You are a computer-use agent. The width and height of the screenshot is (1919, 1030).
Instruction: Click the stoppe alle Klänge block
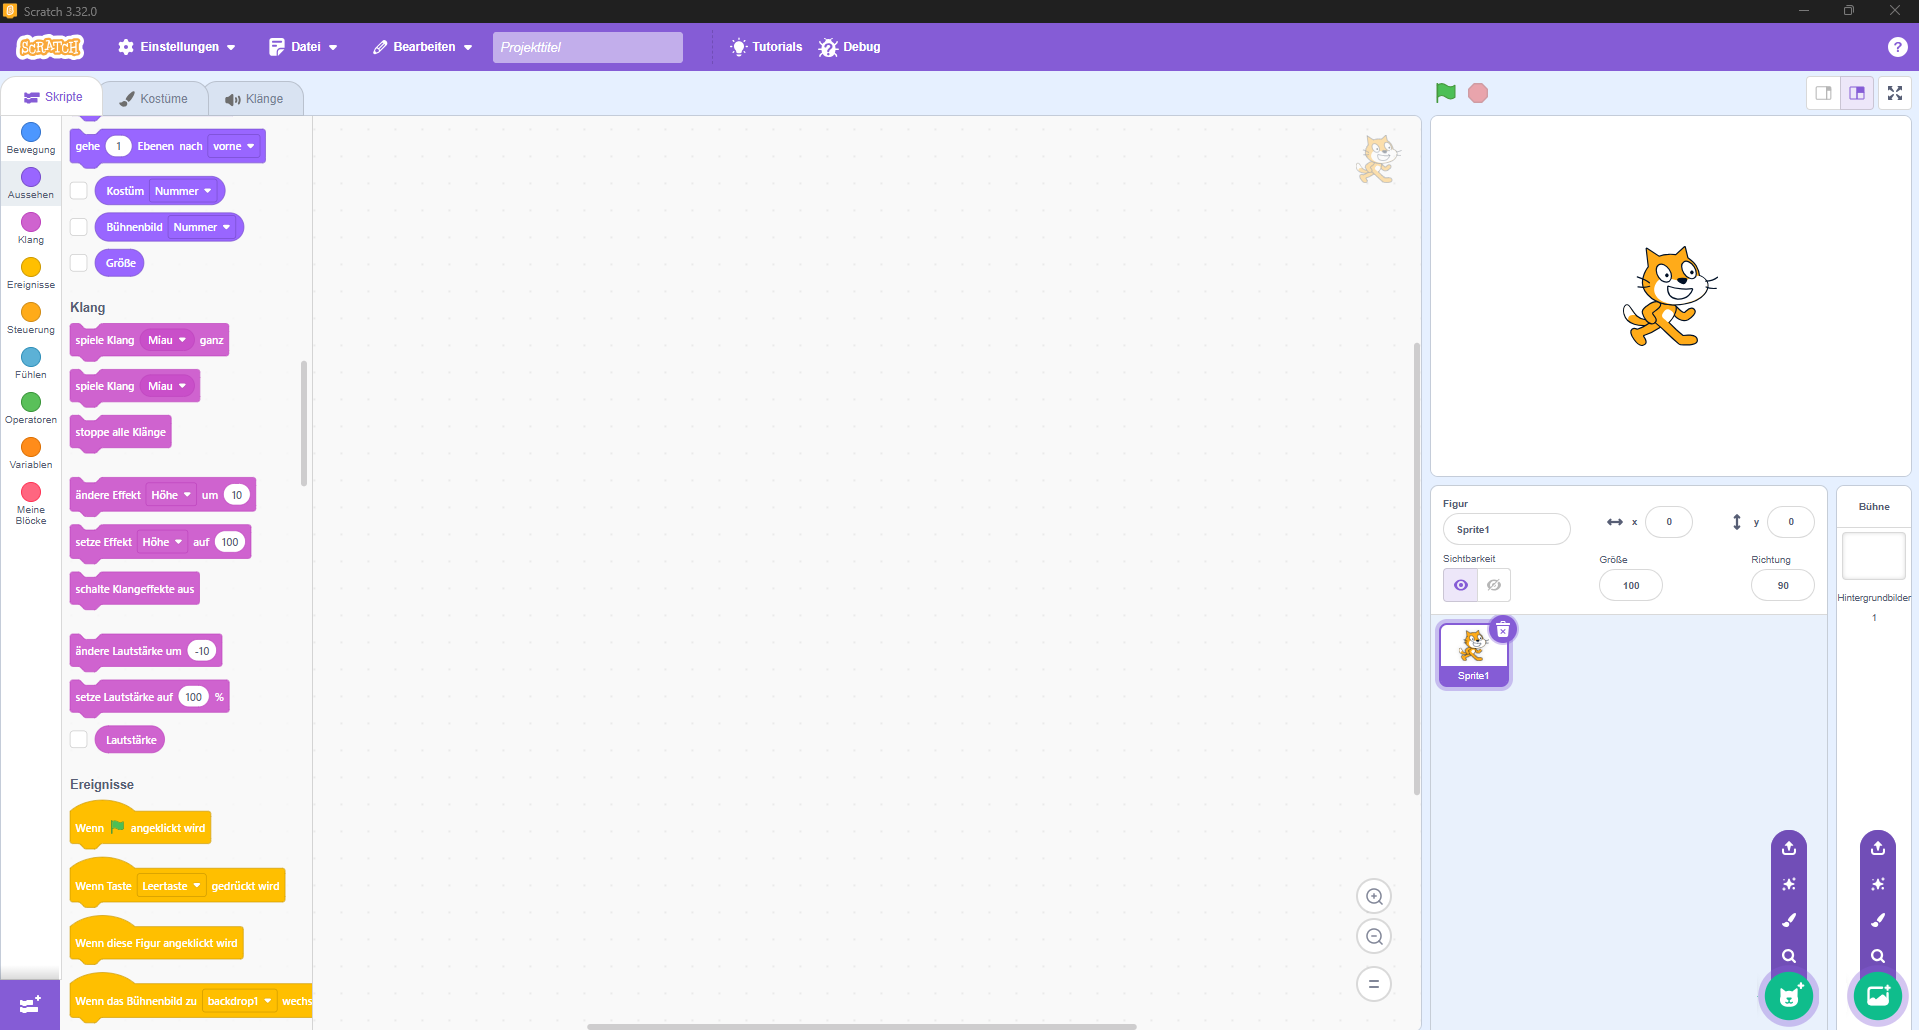tap(121, 432)
